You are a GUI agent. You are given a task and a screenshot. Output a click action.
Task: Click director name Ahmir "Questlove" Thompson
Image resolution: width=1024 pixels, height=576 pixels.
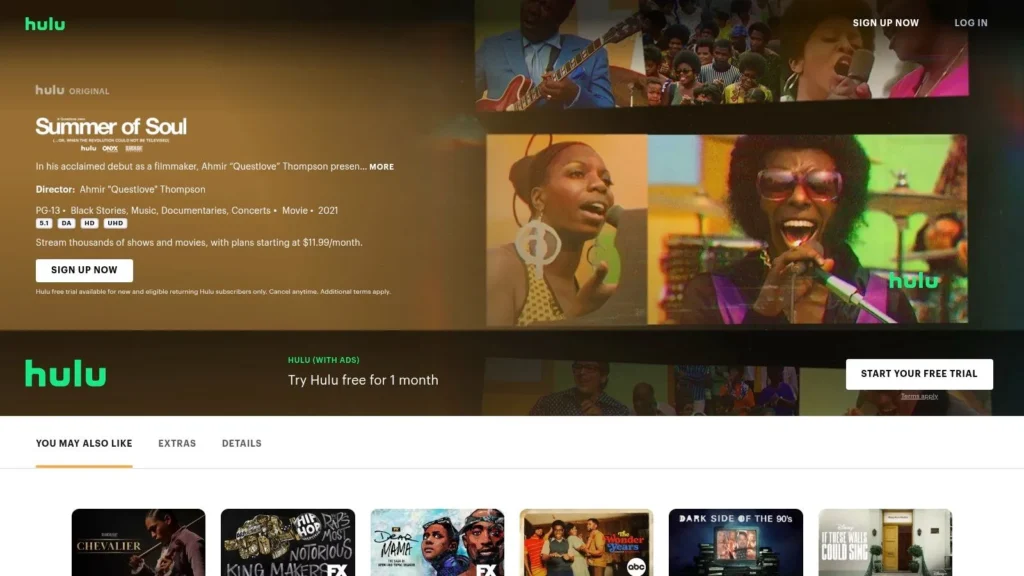pos(142,189)
